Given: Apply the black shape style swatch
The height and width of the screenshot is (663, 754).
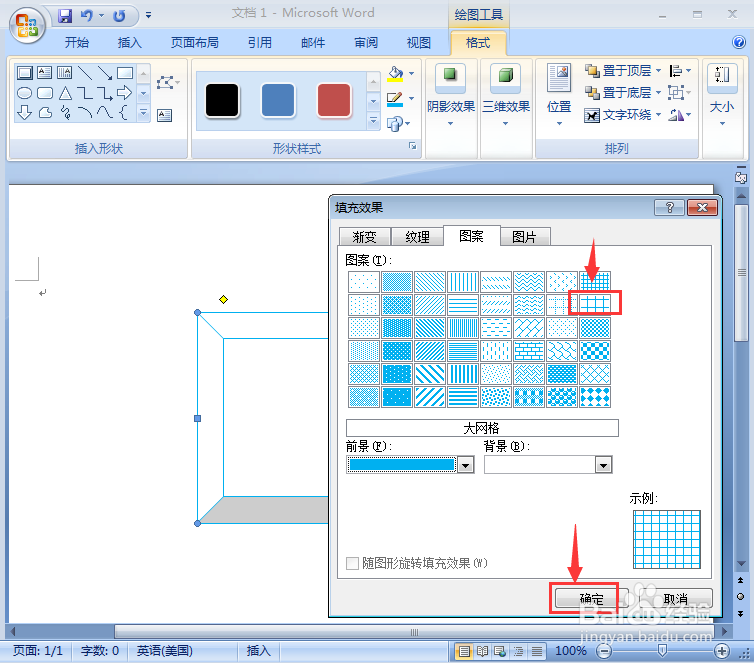Looking at the screenshot, I should [x=222, y=100].
